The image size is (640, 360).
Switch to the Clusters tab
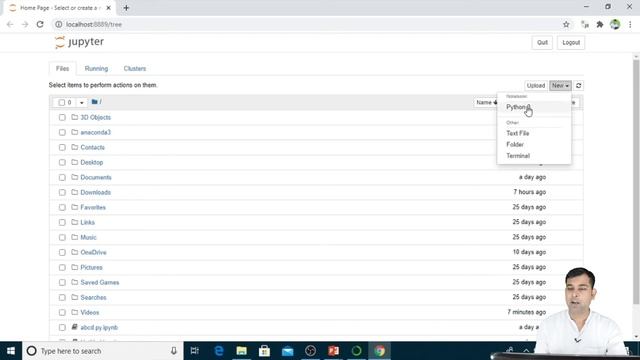[x=135, y=69]
